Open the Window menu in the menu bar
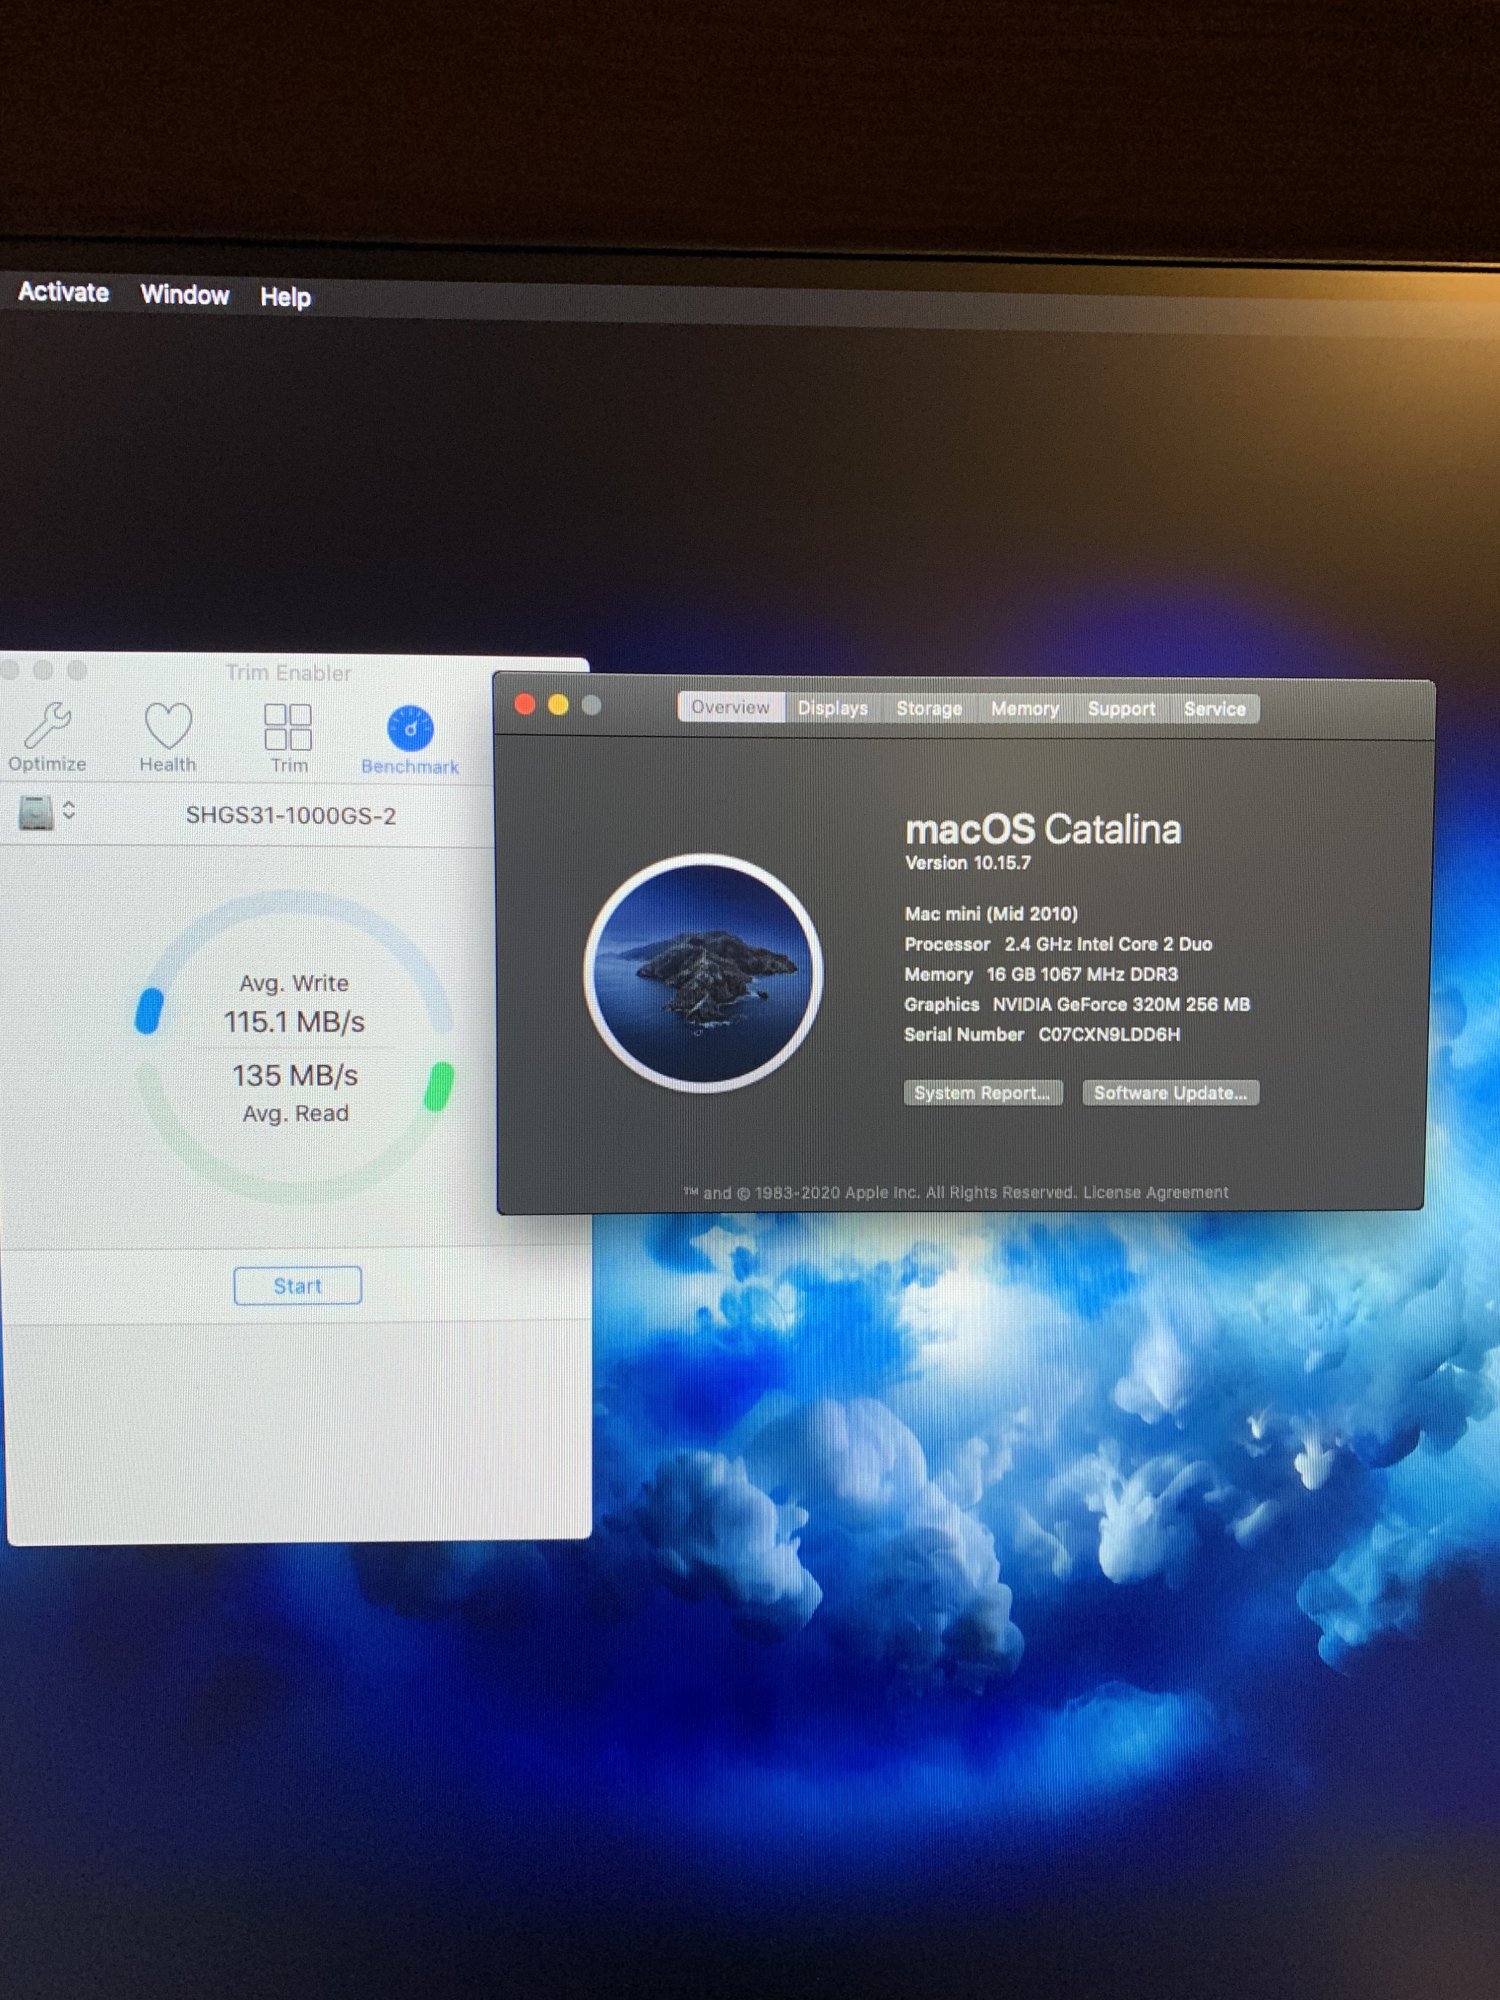 click(185, 294)
